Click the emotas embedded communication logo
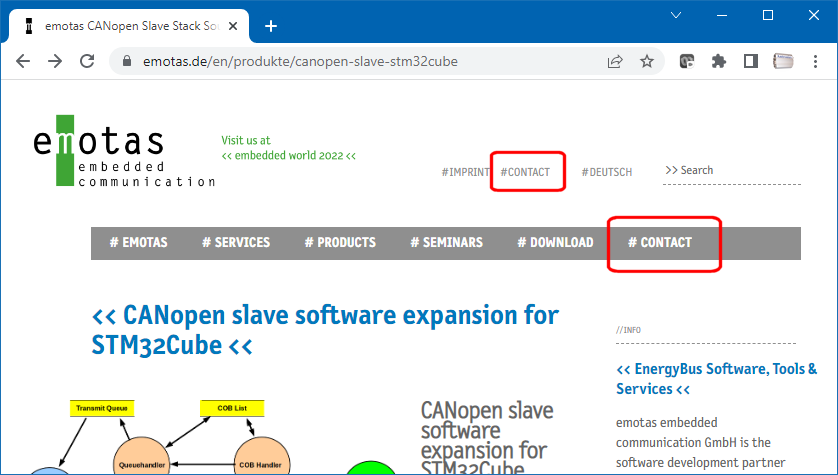This screenshot has width=838, height=475. point(124,151)
